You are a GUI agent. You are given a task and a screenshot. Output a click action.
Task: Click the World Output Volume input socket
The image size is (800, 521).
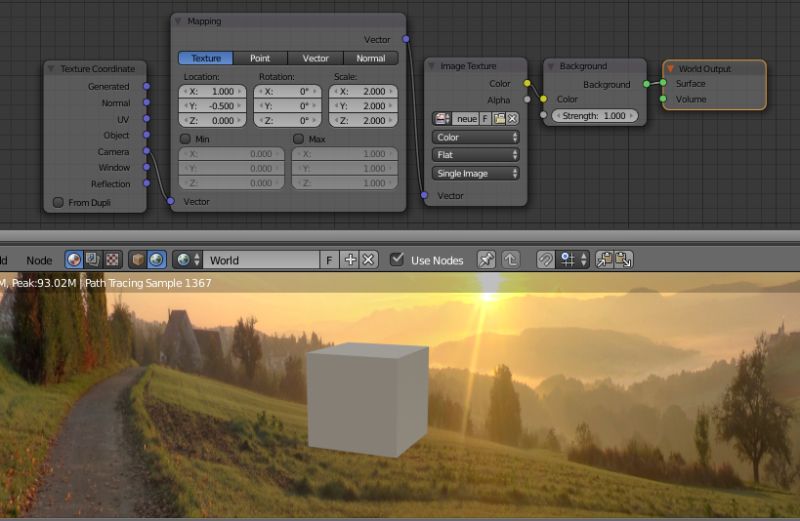pyautogui.click(x=663, y=98)
